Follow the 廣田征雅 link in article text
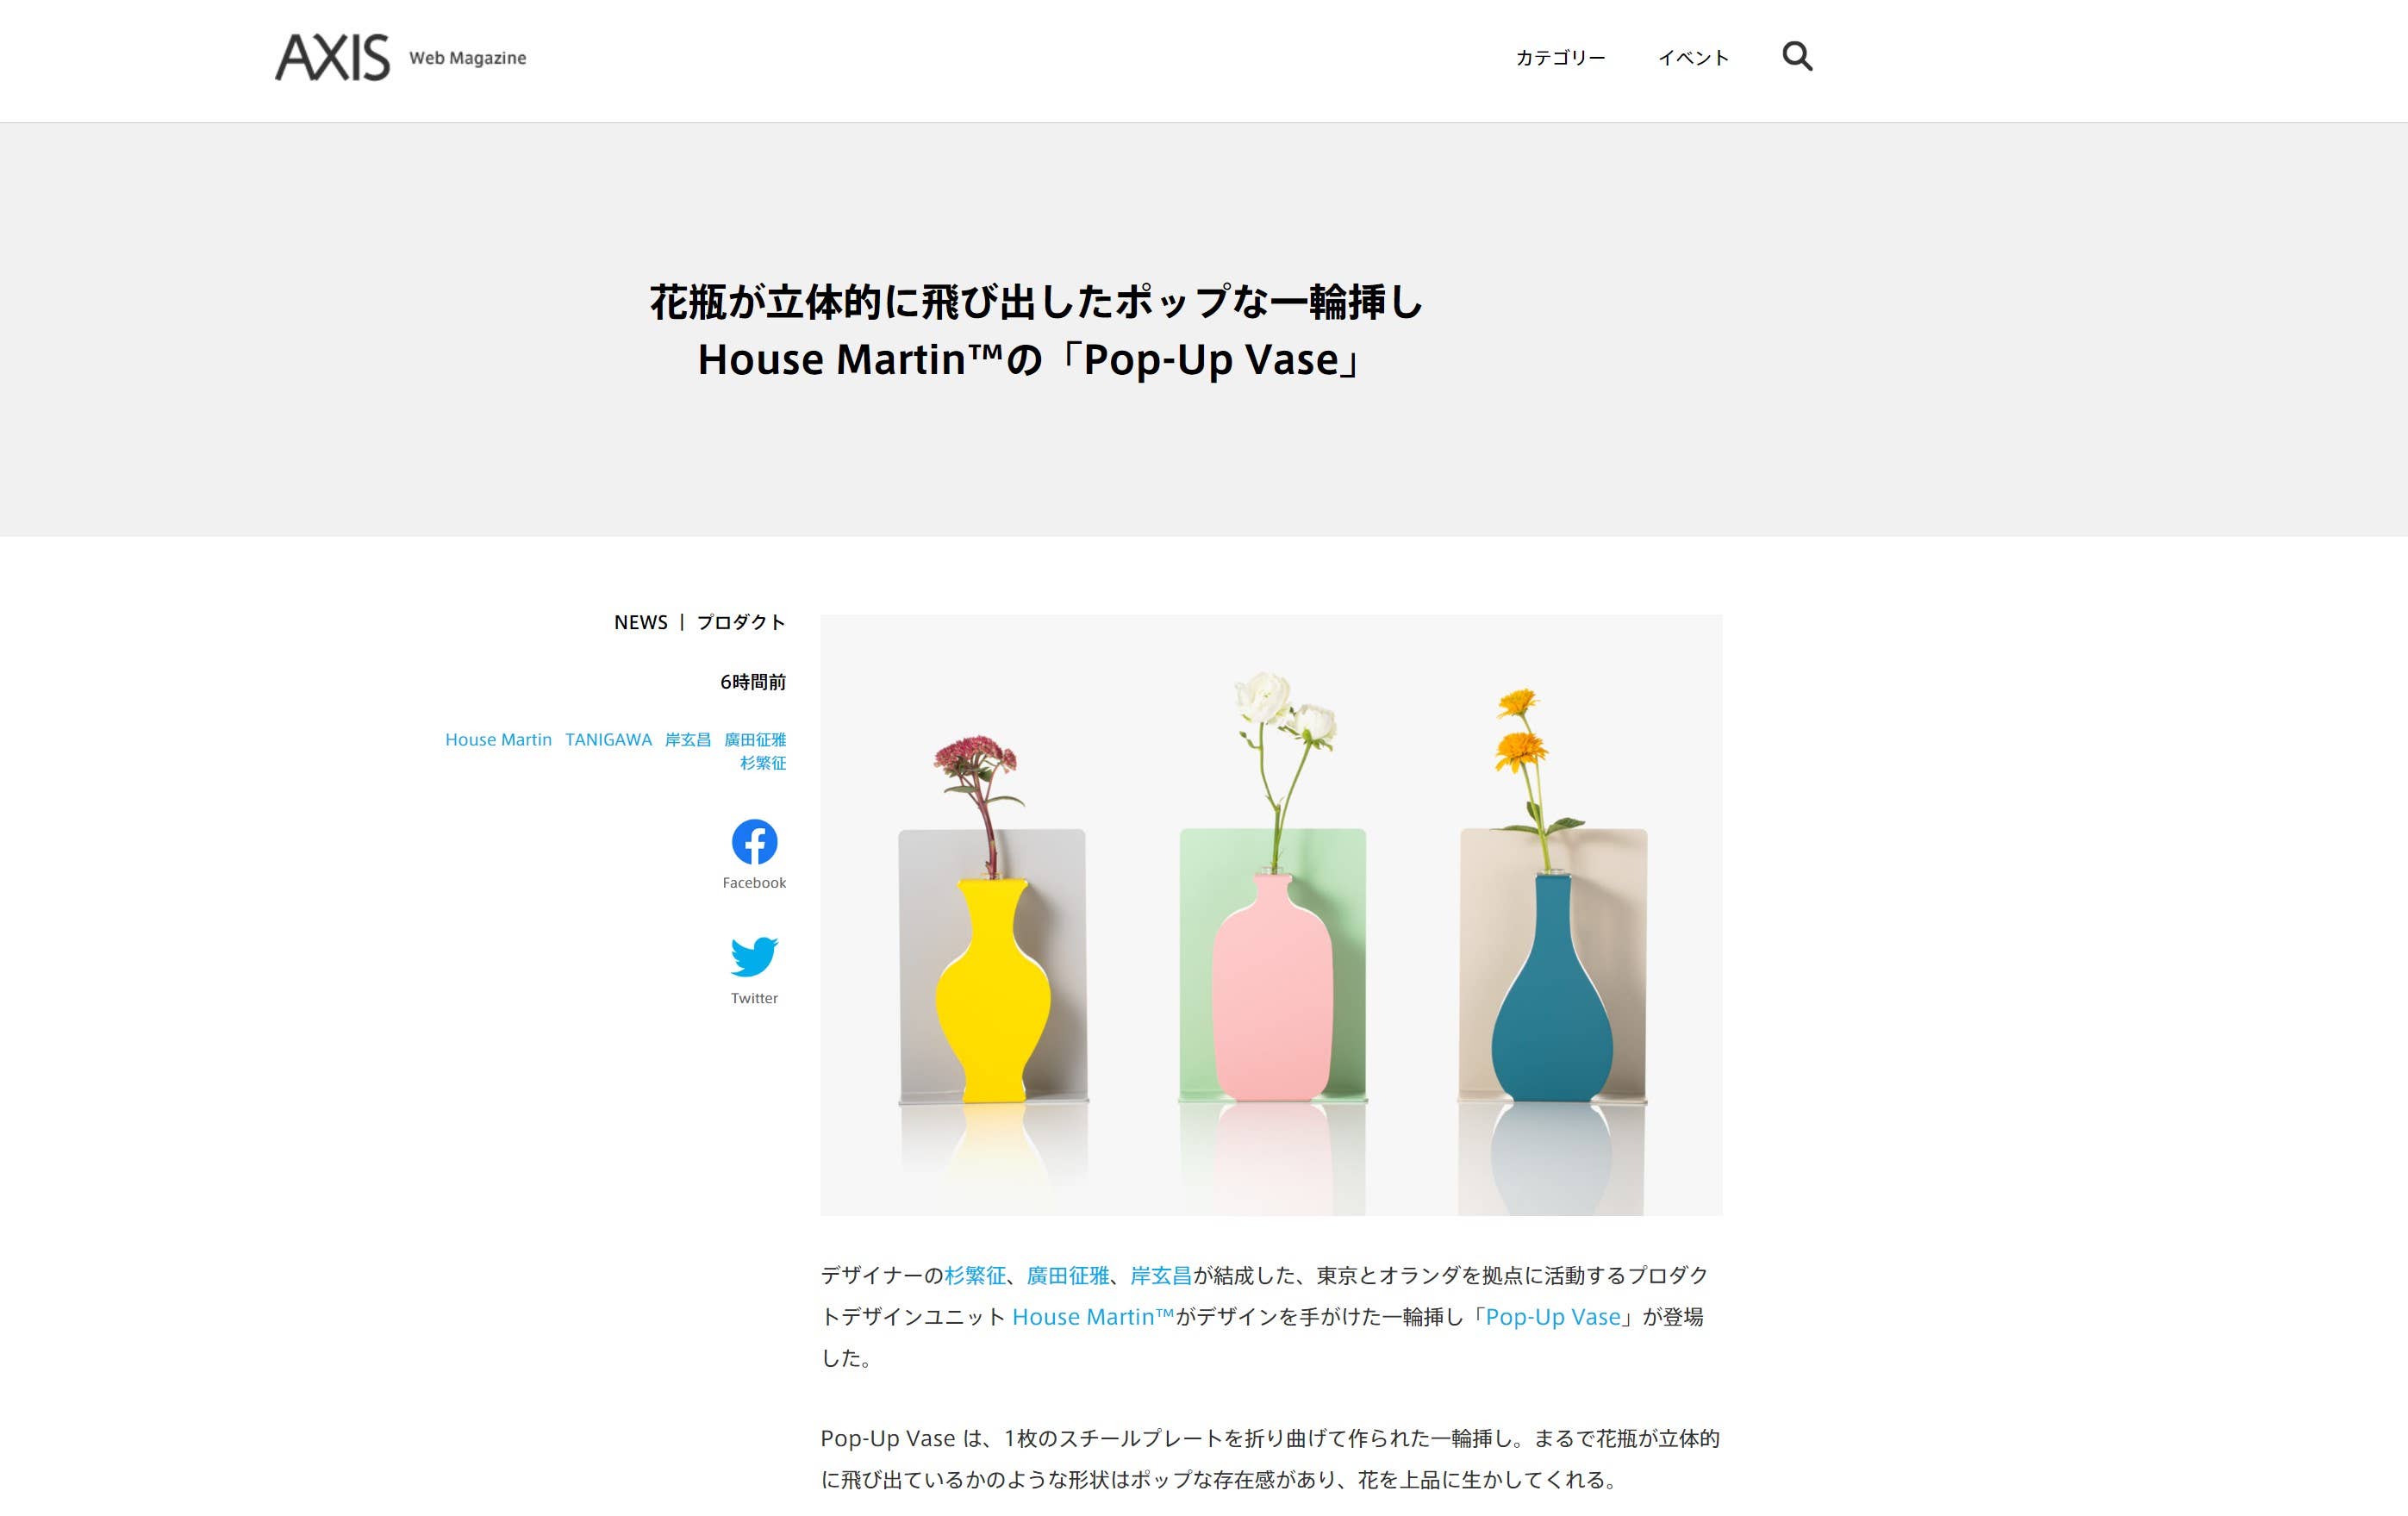Screen dimensions: 2408x1516 pos(1068,1275)
